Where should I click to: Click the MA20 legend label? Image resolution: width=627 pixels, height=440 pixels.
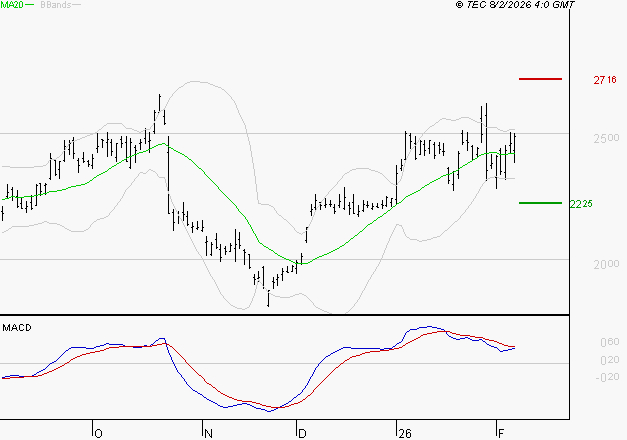(12, 5)
